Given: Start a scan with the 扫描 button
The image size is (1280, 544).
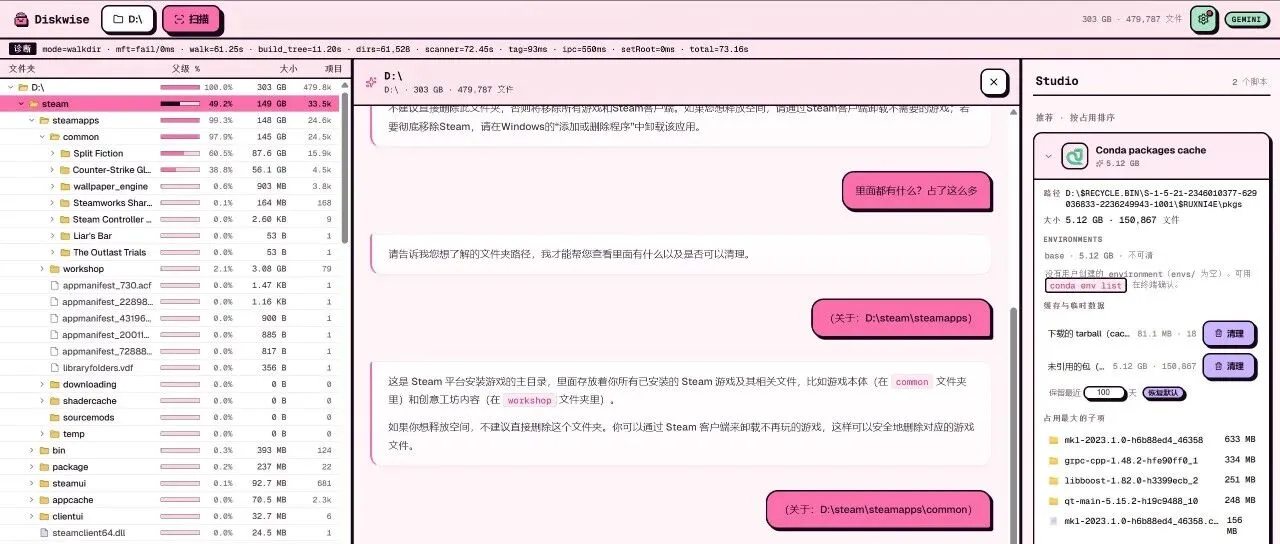Looking at the screenshot, I should pyautogui.click(x=191, y=19).
